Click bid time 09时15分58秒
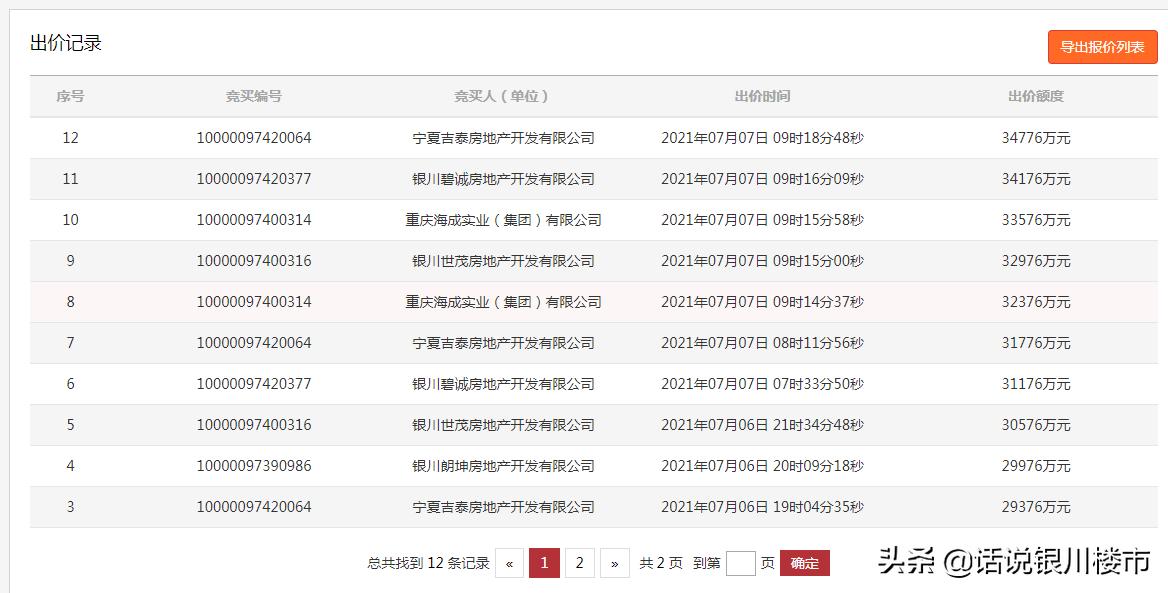Viewport: 1168px width, 593px height. tap(818, 220)
